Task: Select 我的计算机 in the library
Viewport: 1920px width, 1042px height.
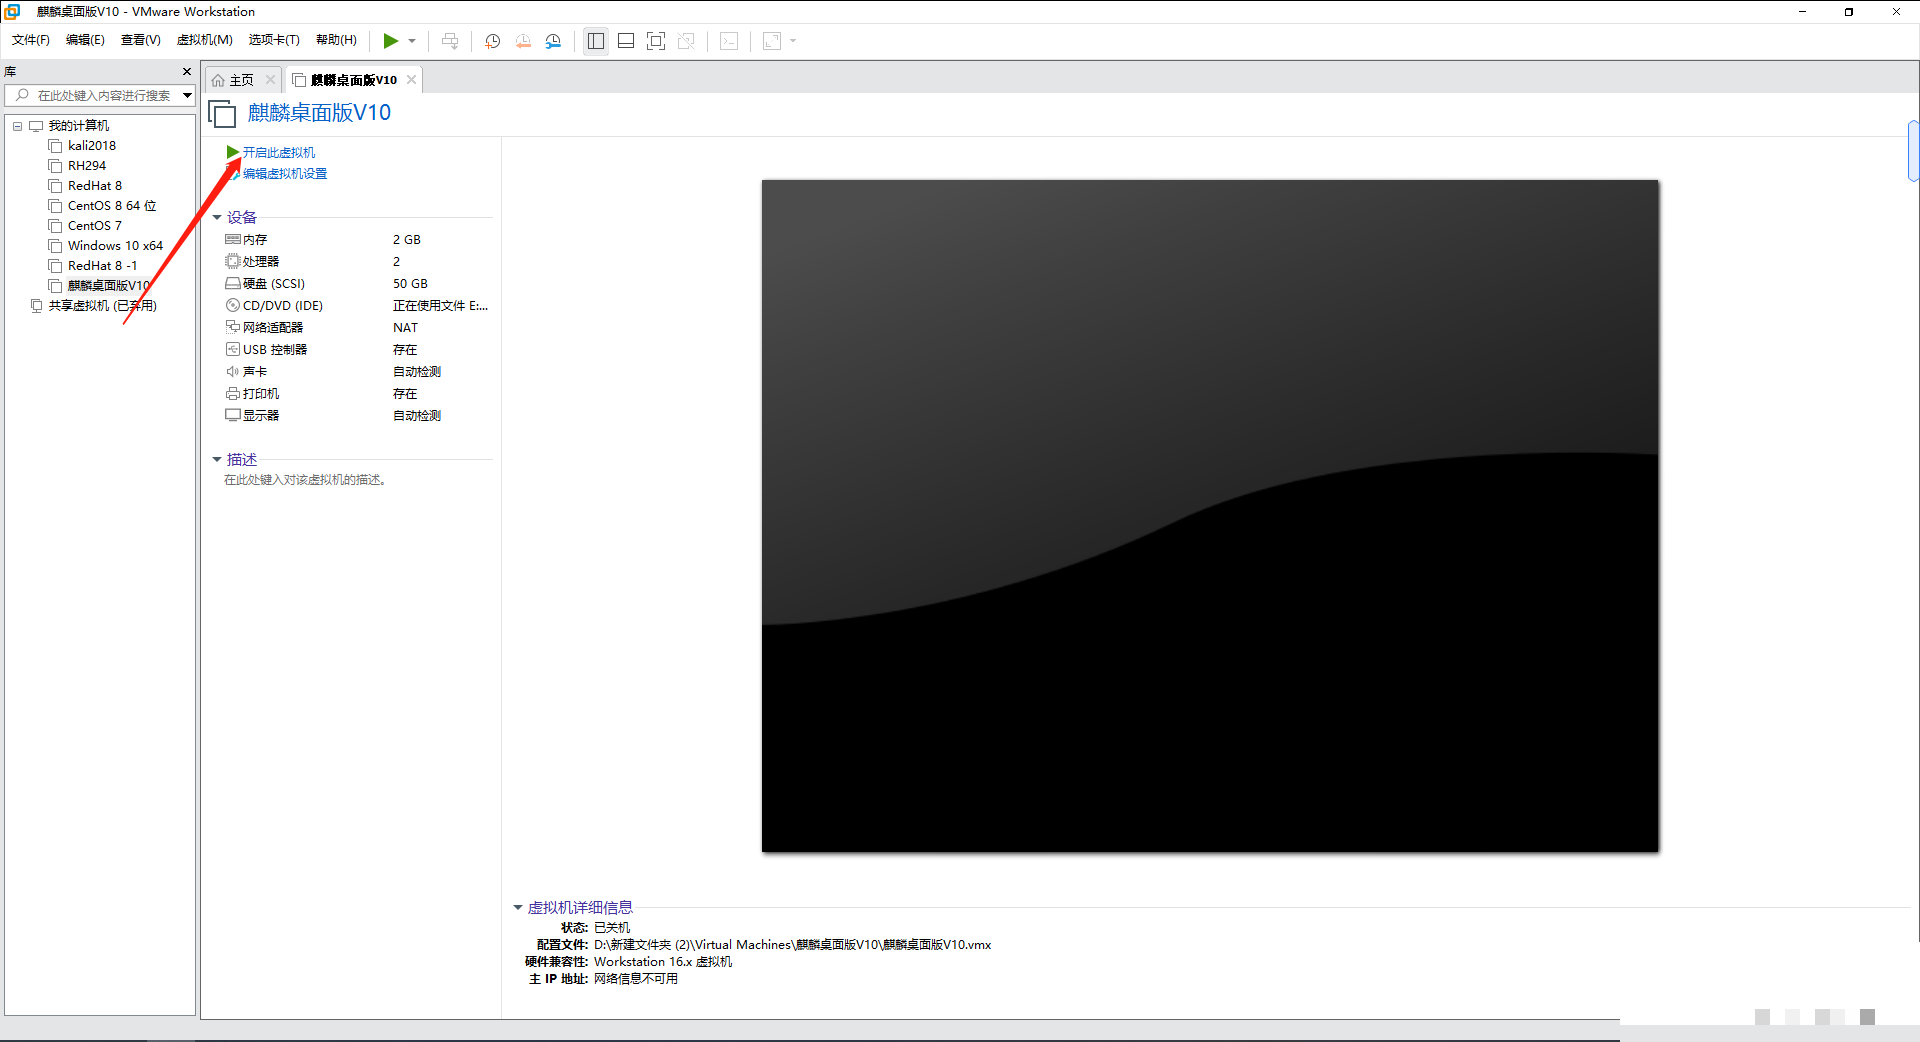Action: click(x=78, y=126)
